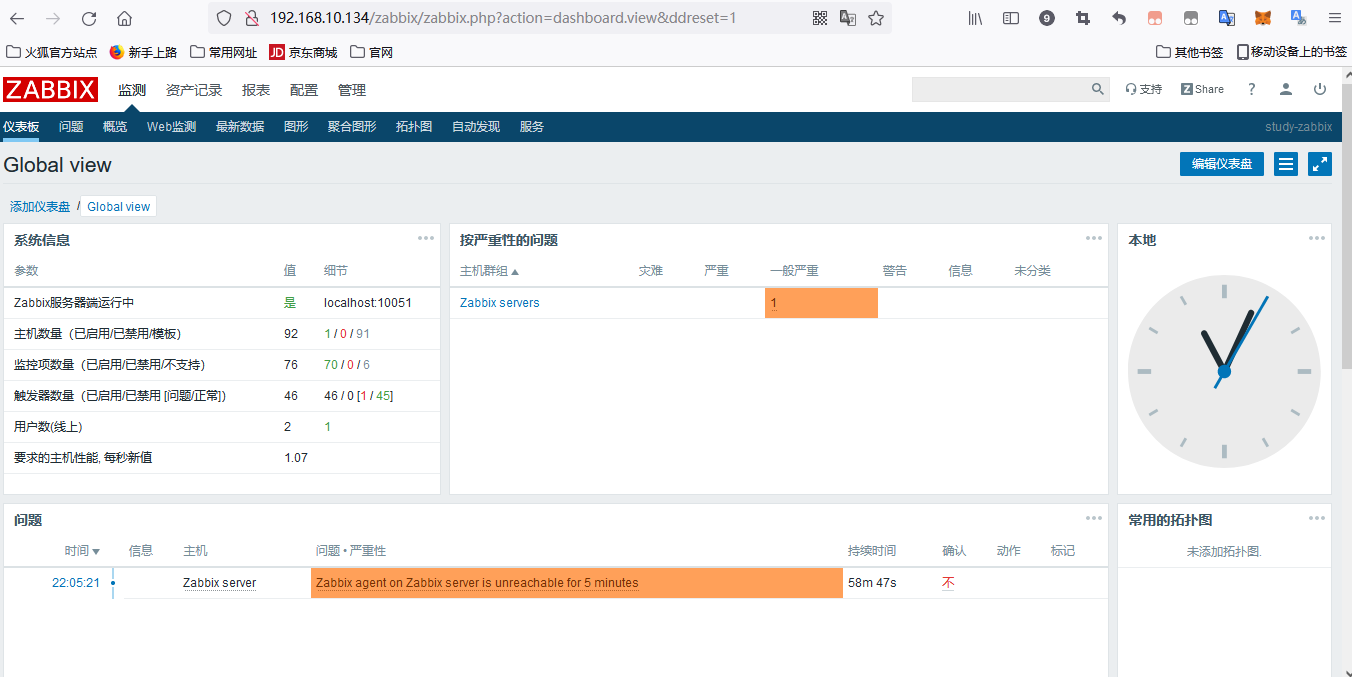Open the Zabbix Share link
Viewport: 1352px width, 677px height.
(x=1202, y=89)
